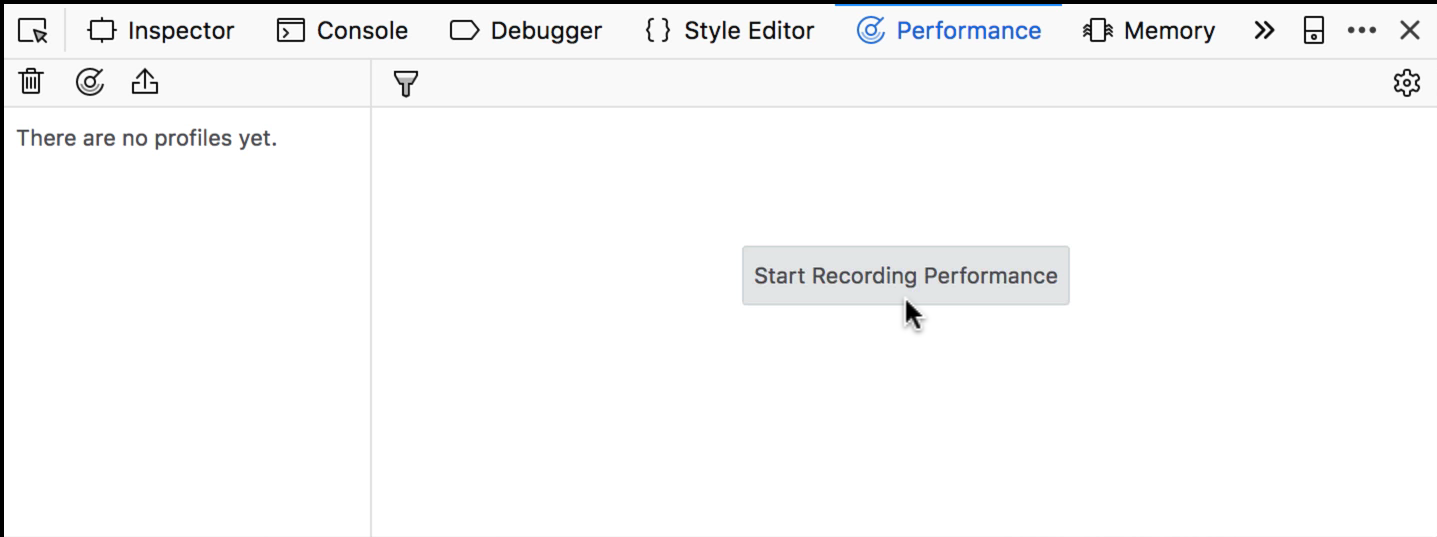The width and height of the screenshot is (1437, 537).
Task: Open performance settings gear menu
Action: click(1407, 83)
